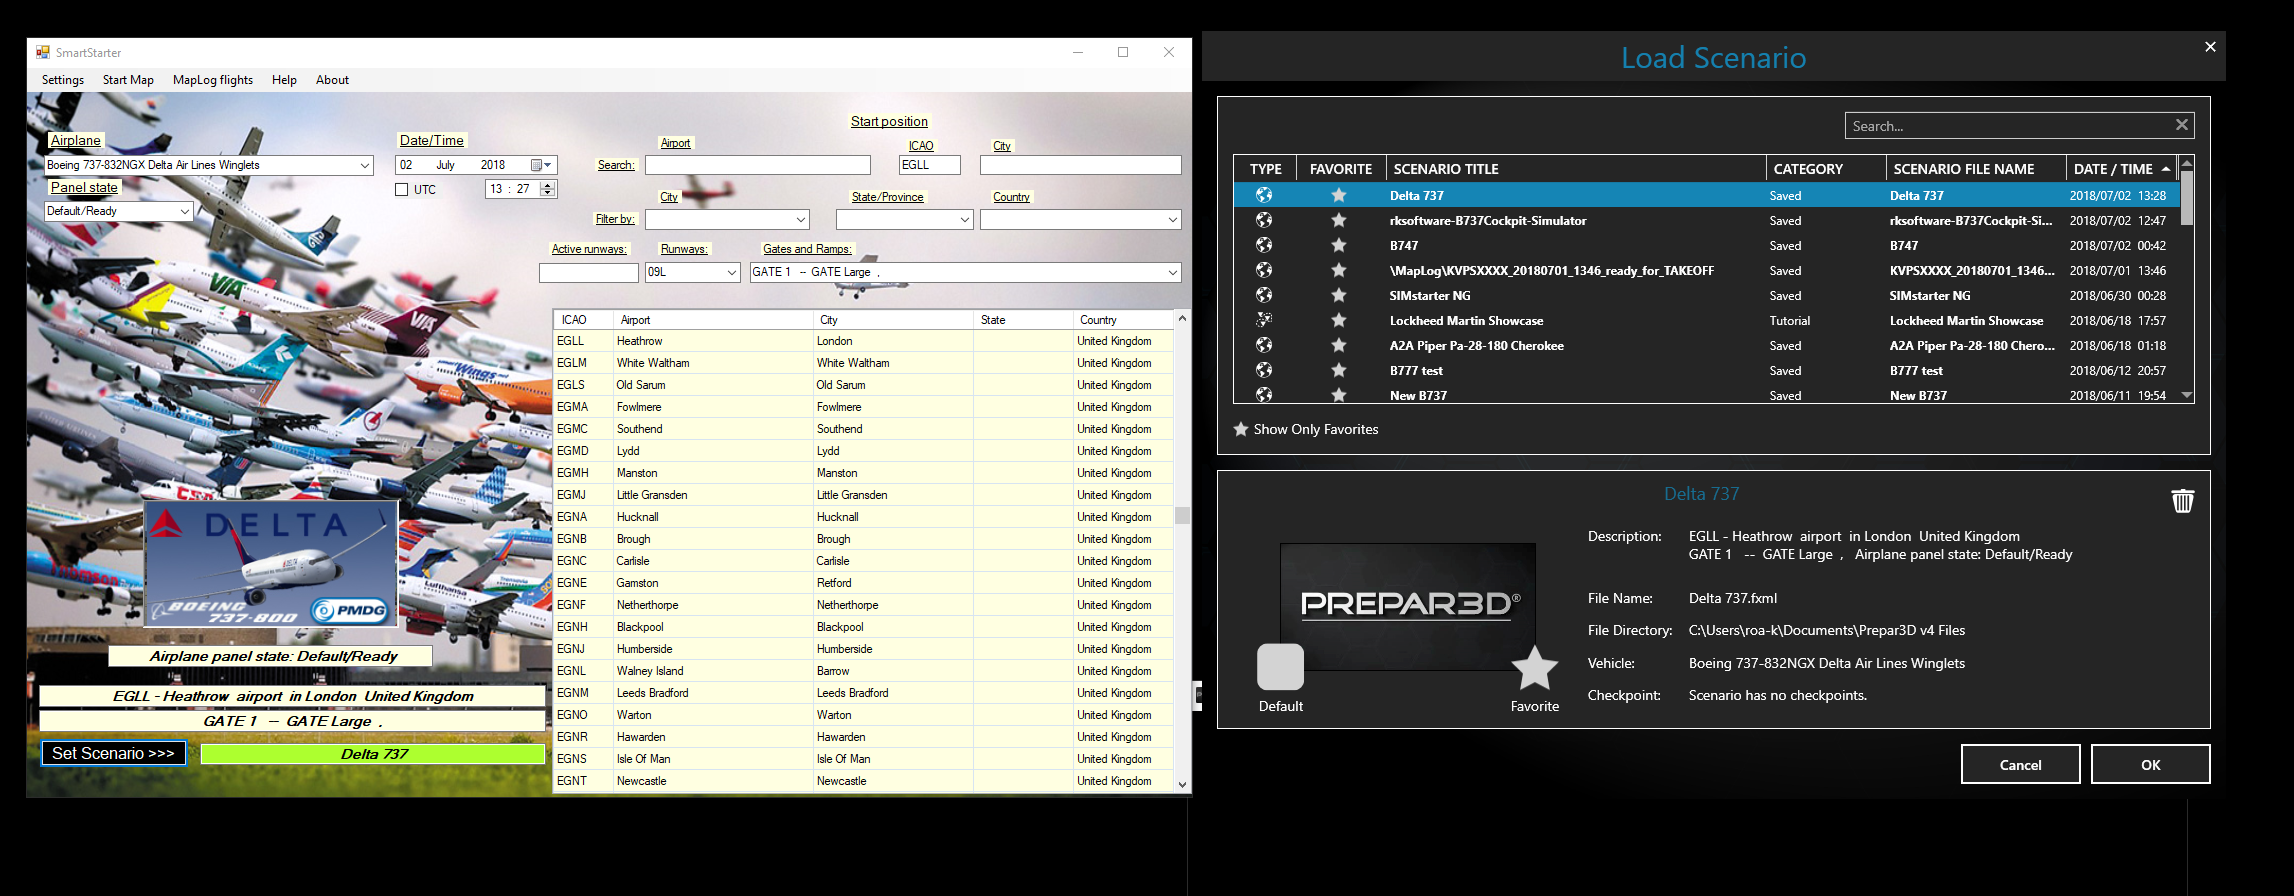Toggle favorite star for B777 test row
Screen dimensions: 2294x896
coord(1339,370)
